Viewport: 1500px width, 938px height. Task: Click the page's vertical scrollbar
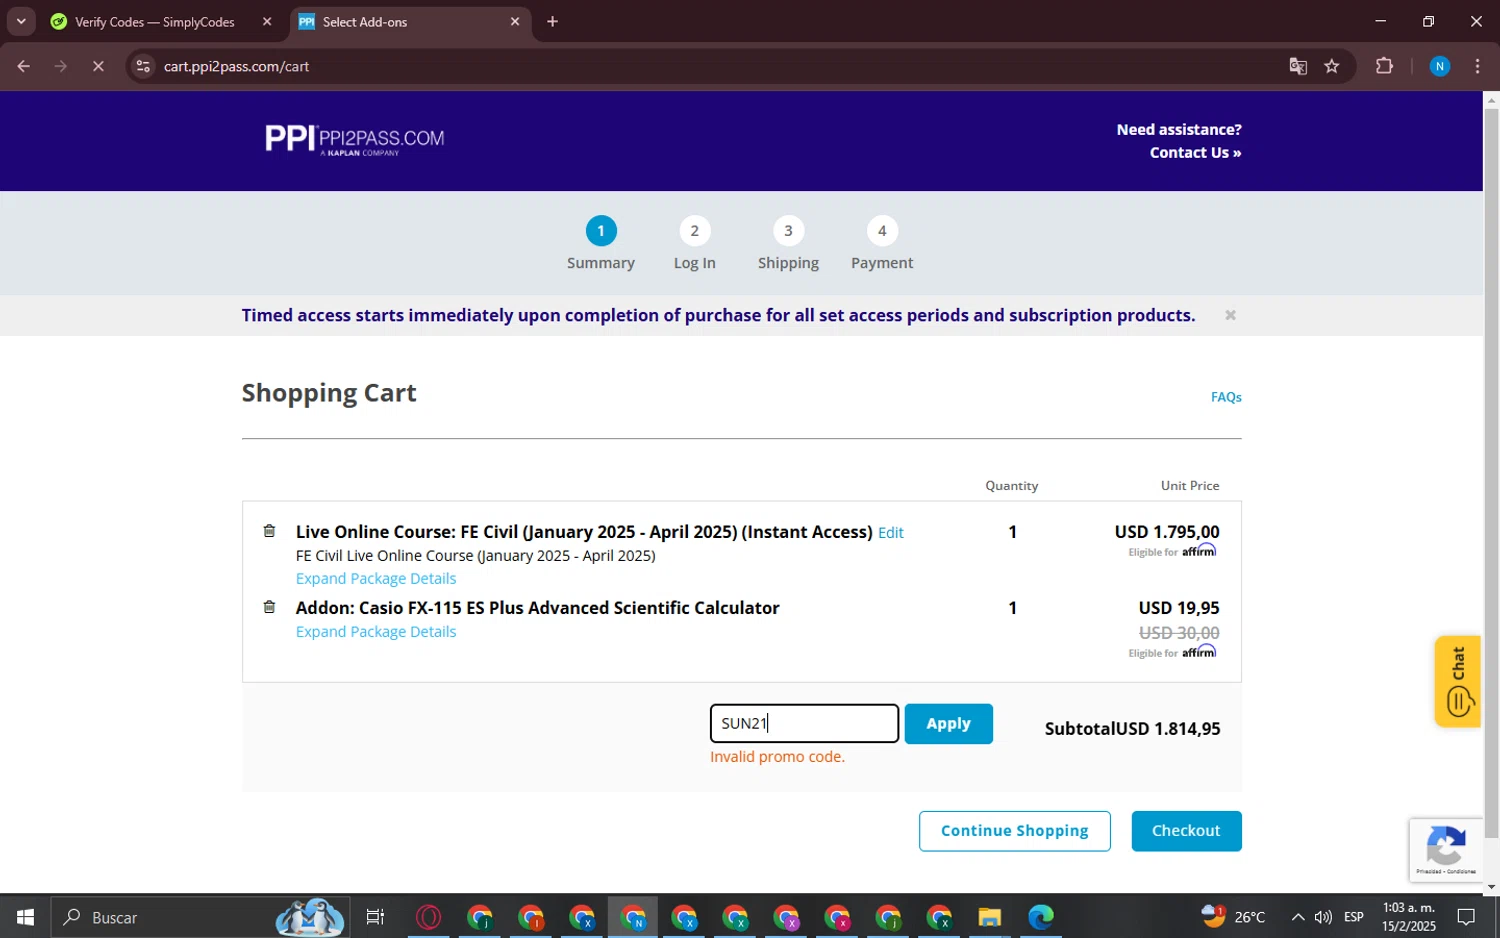click(1491, 473)
